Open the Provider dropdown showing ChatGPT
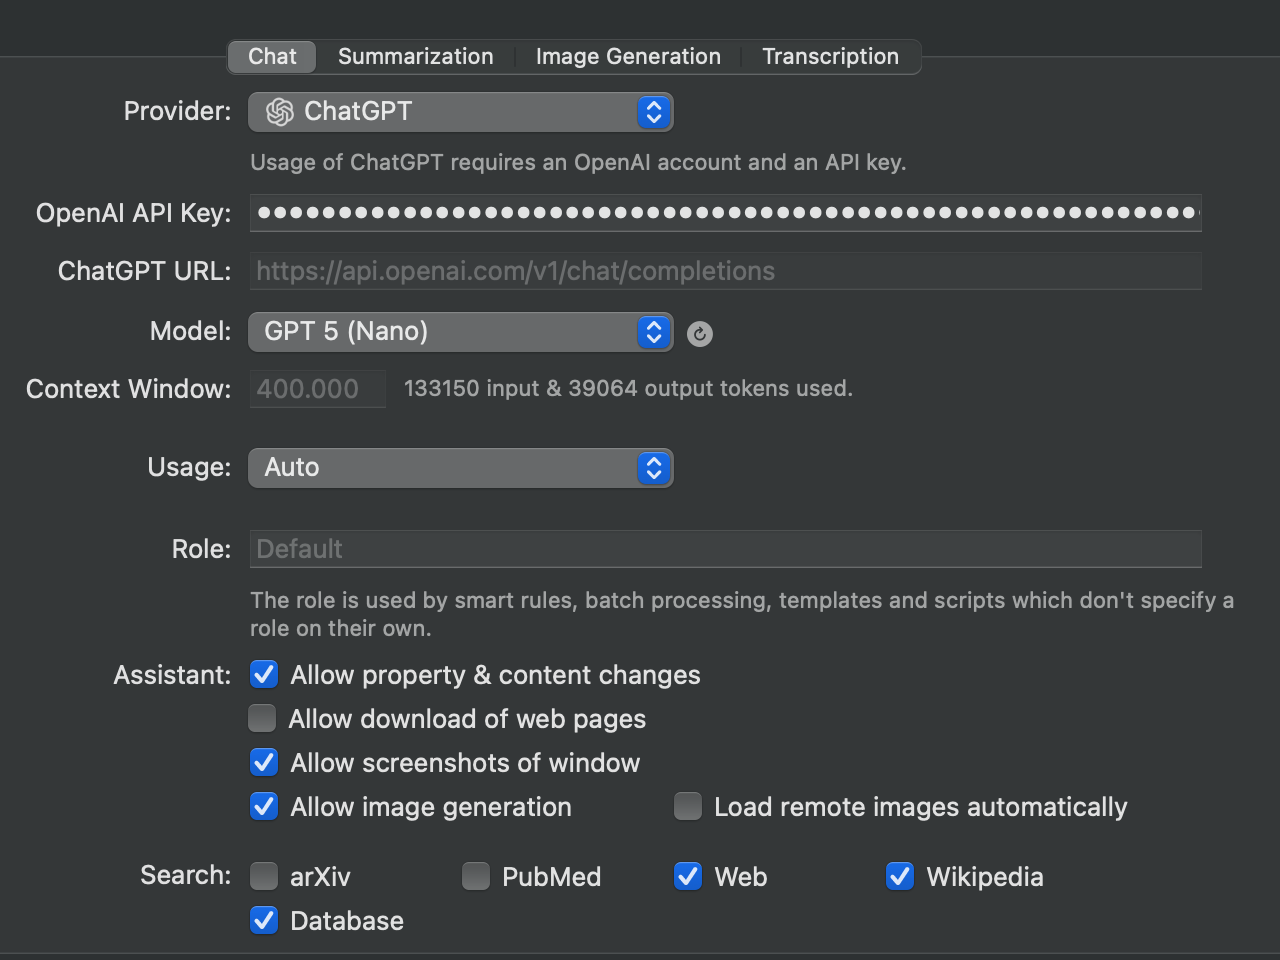The image size is (1280, 960). click(460, 112)
